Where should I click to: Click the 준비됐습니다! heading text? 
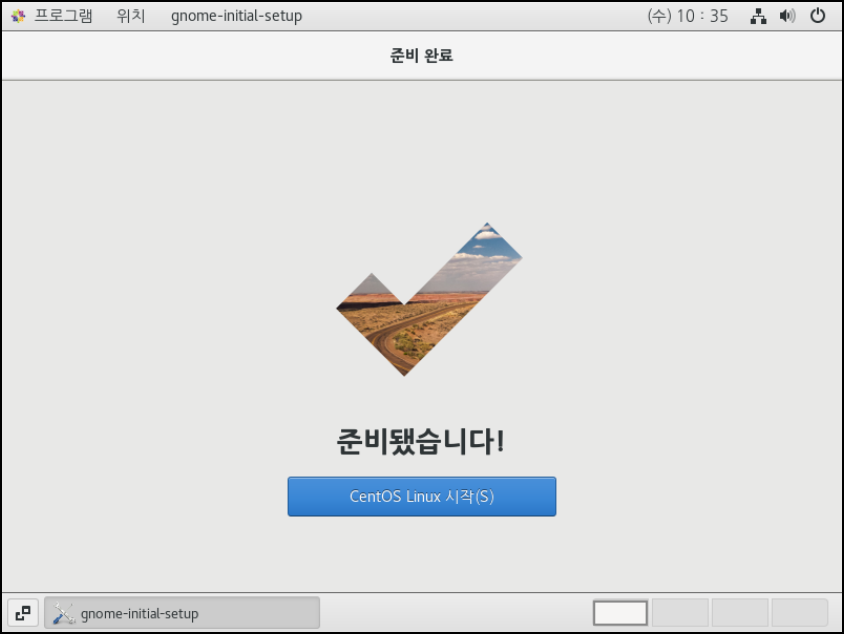coord(420,441)
